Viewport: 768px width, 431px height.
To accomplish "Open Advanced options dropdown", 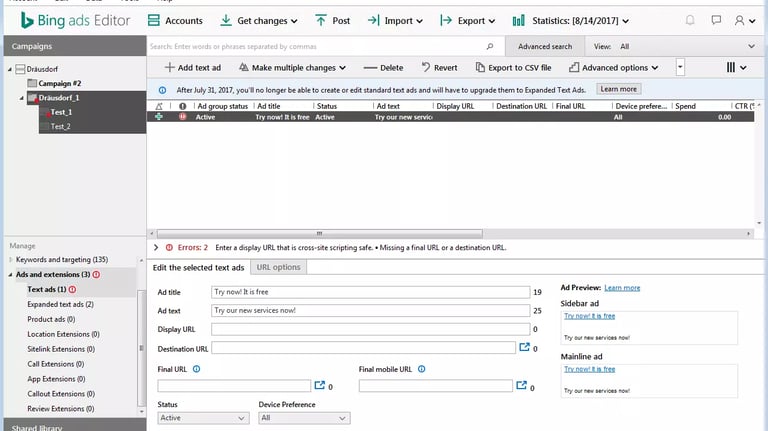I will [x=613, y=68].
